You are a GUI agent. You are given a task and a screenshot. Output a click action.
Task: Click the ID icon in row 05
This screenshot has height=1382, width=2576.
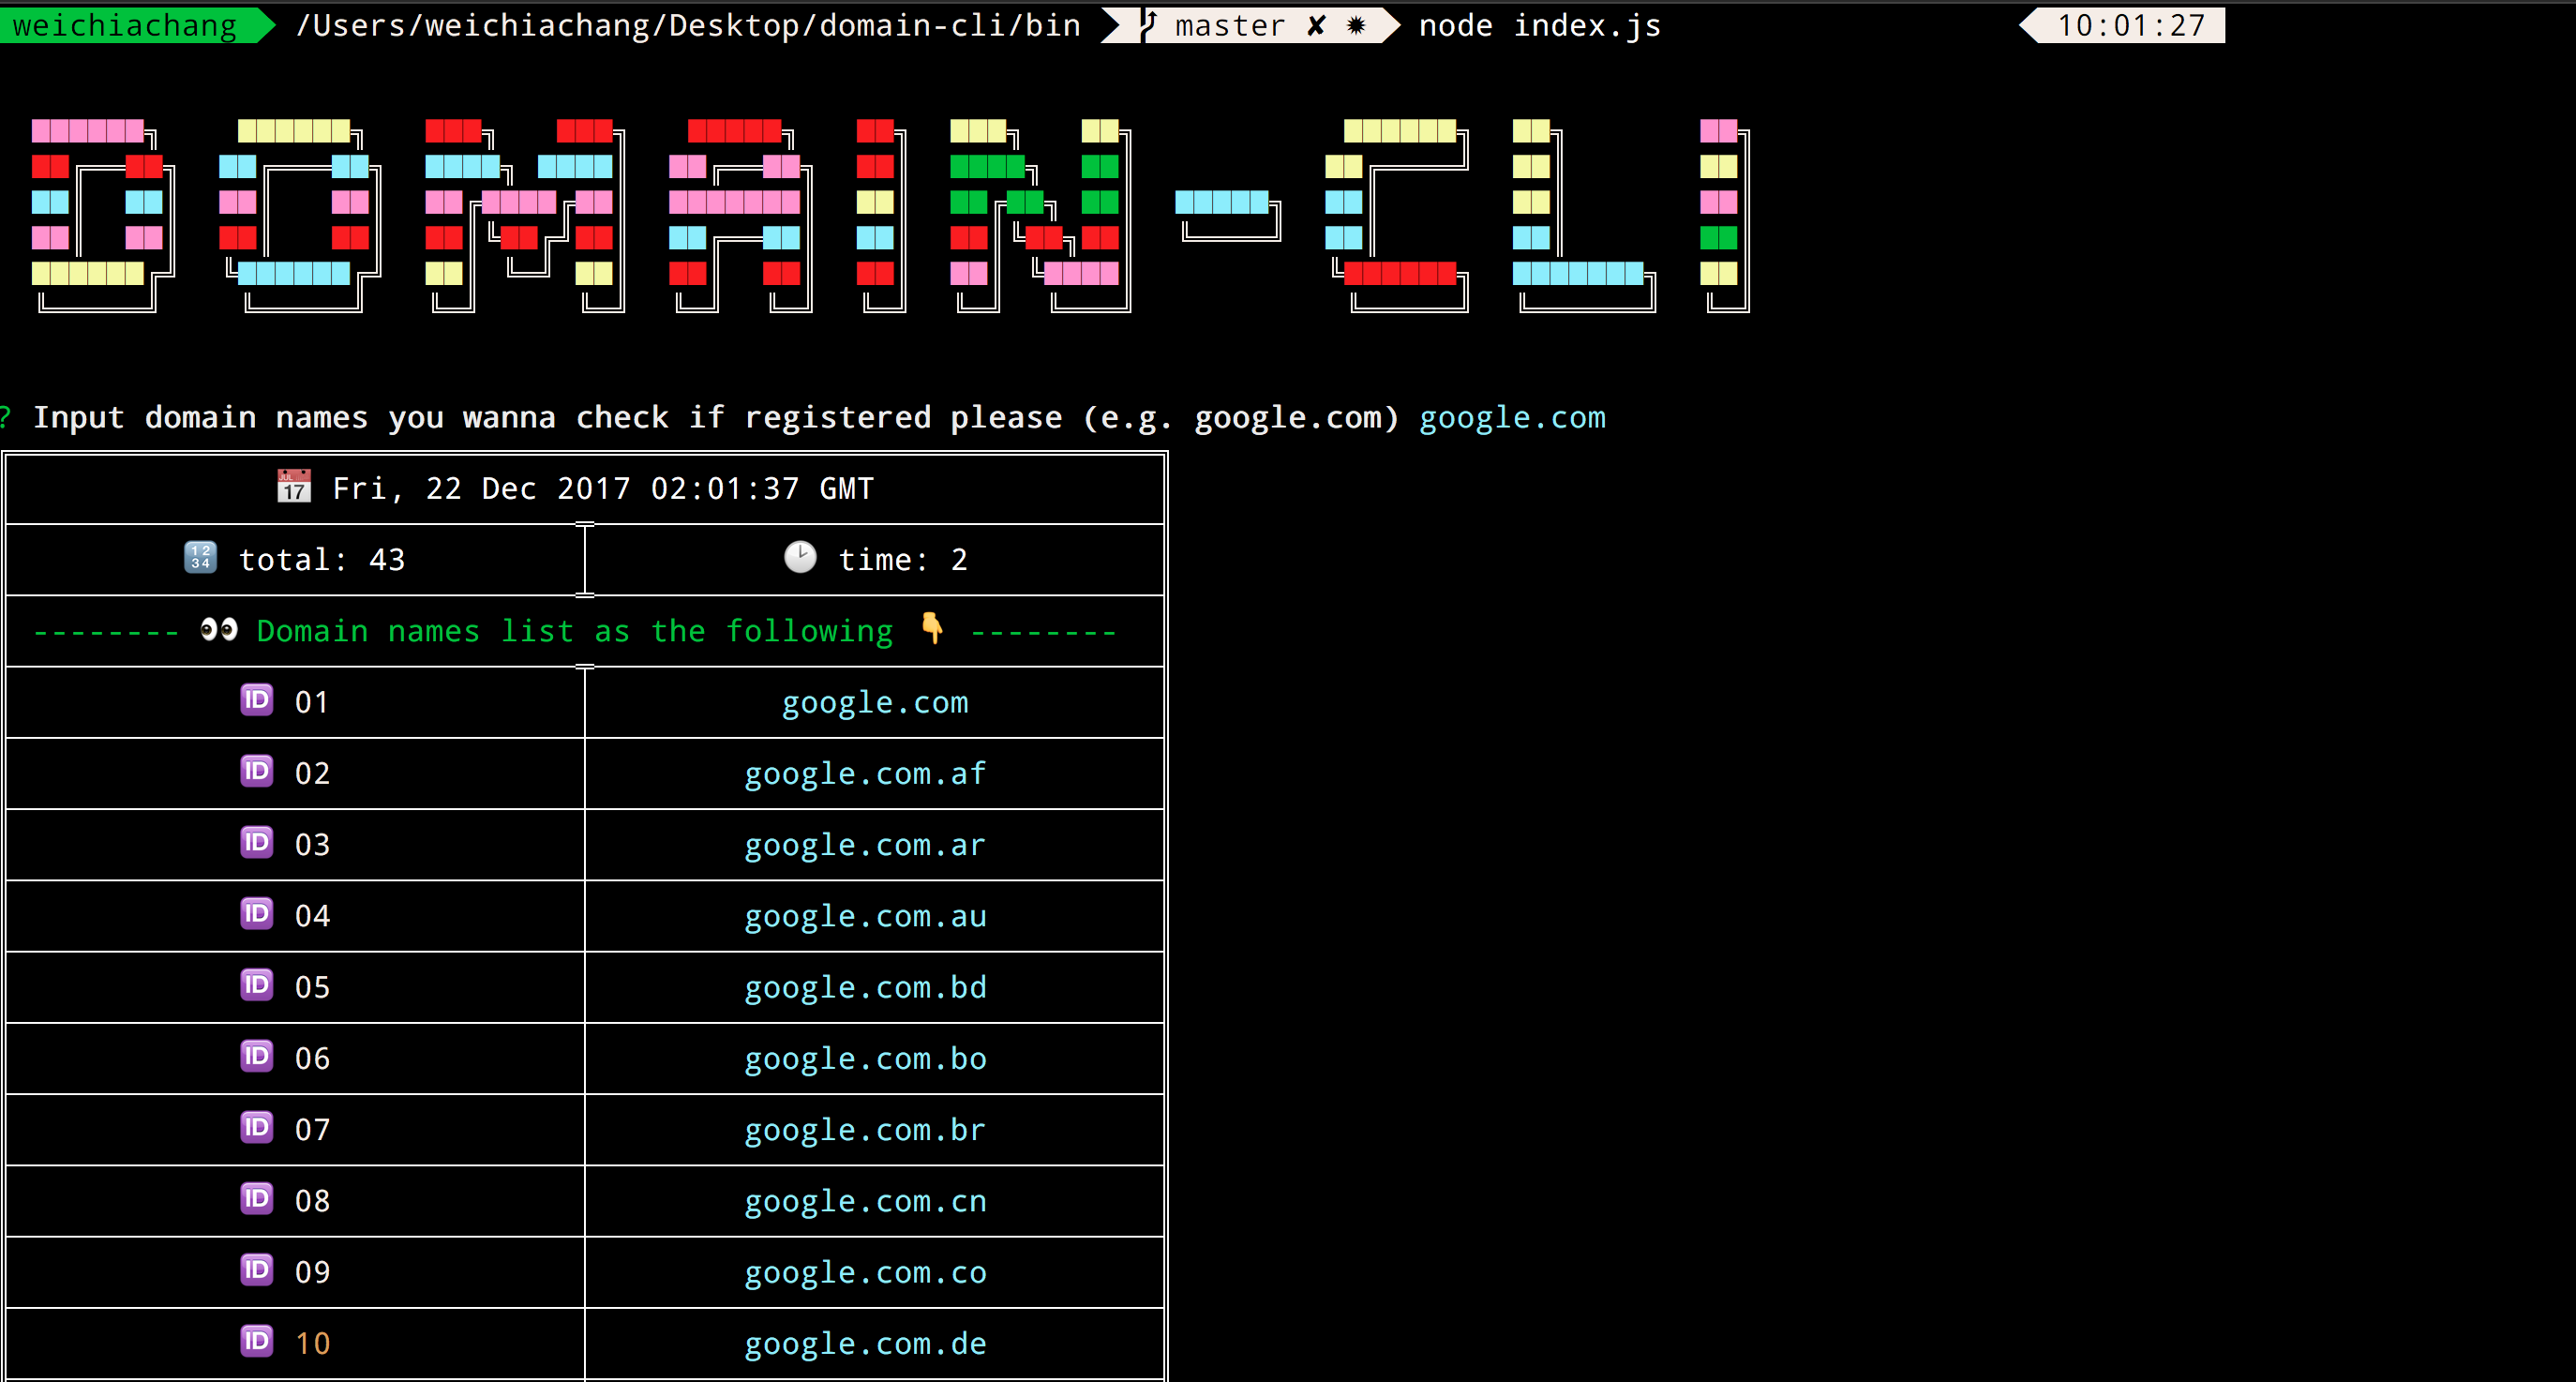[x=257, y=985]
